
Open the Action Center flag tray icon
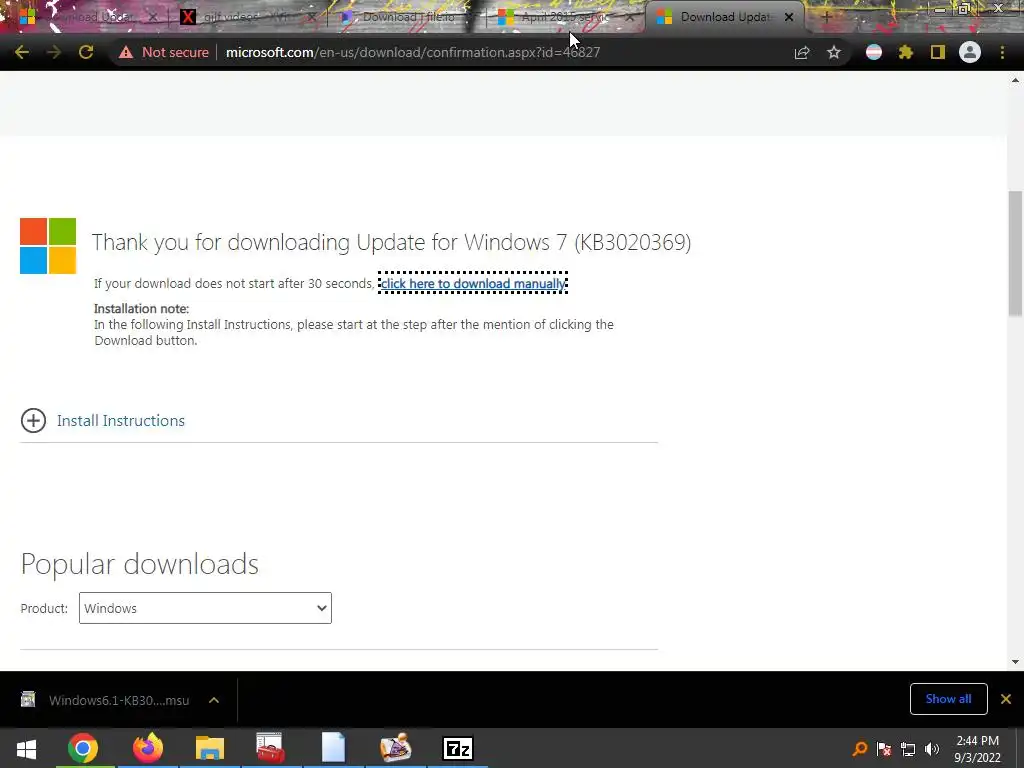(884, 748)
